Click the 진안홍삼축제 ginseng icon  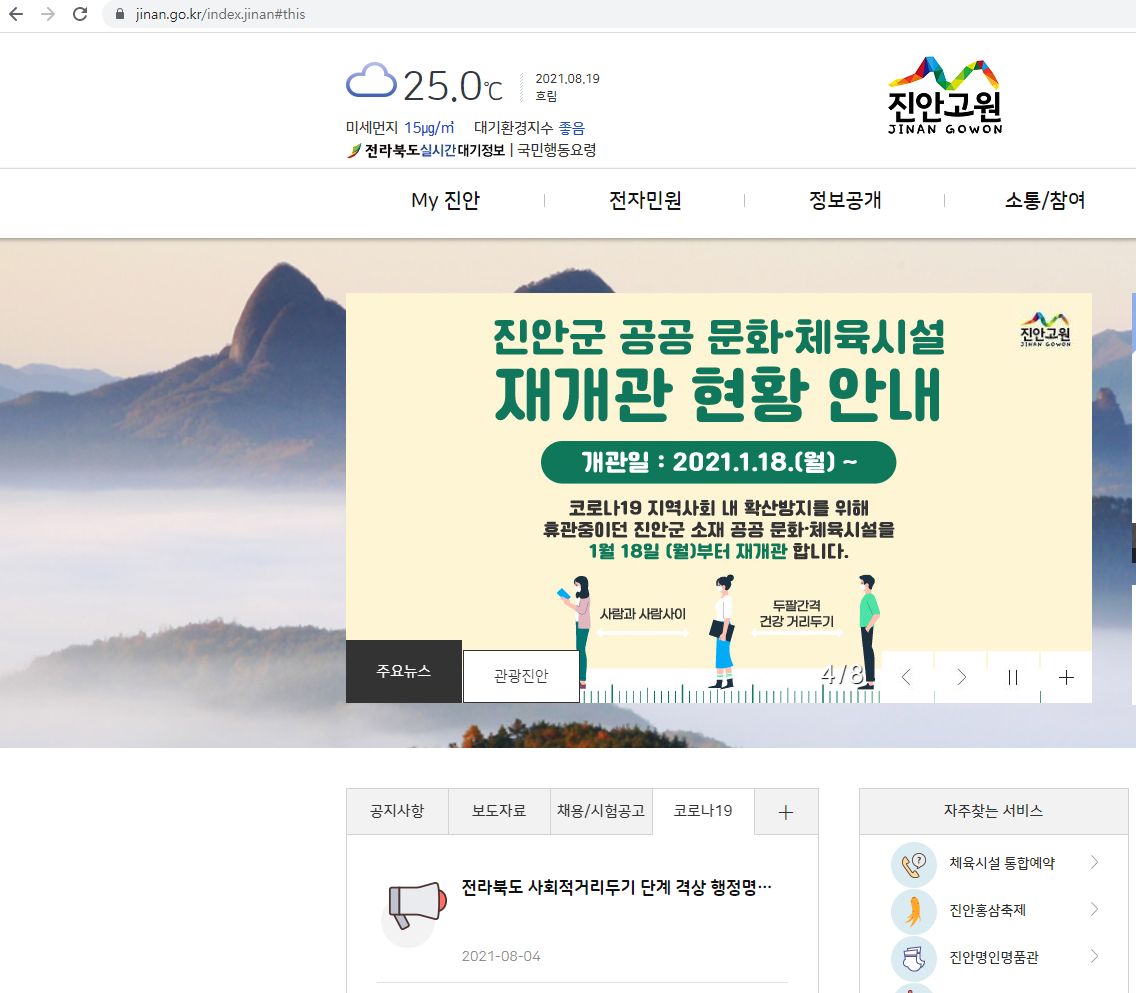coord(914,910)
